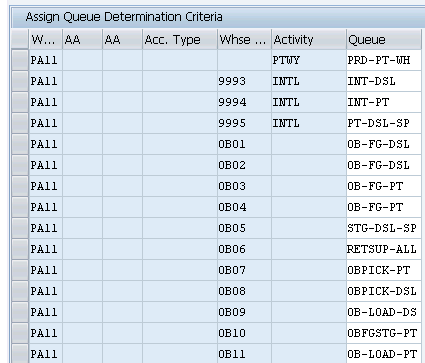Click the Acc. Type column header
The height and width of the screenshot is (363, 425).
pyautogui.click(x=180, y=39)
